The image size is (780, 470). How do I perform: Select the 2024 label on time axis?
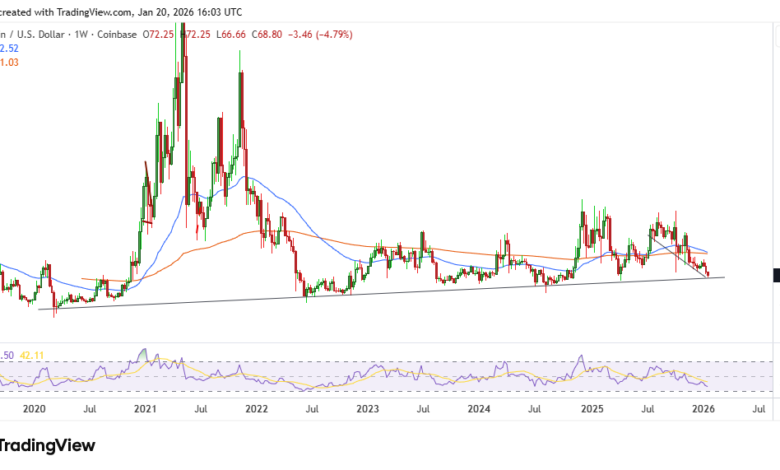pyautogui.click(x=479, y=408)
